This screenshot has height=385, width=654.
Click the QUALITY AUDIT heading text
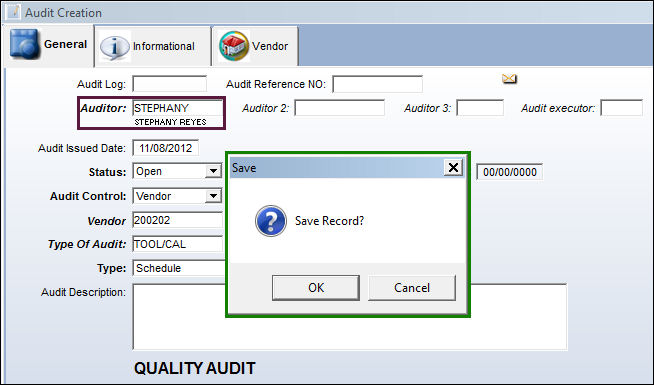coord(195,368)
